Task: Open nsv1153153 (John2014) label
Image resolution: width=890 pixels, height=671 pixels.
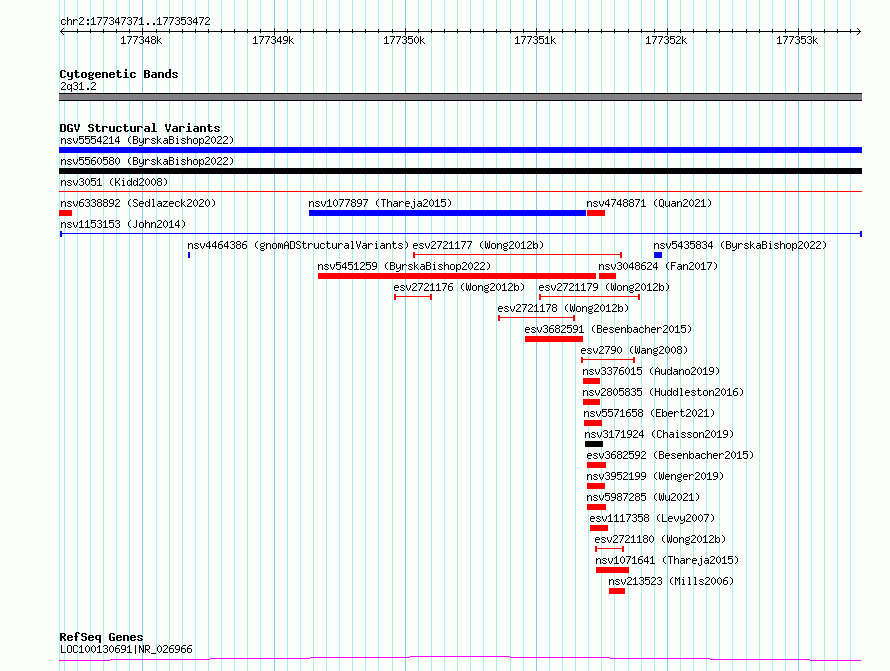Action: pyautogui.click(x=123, y=224)
